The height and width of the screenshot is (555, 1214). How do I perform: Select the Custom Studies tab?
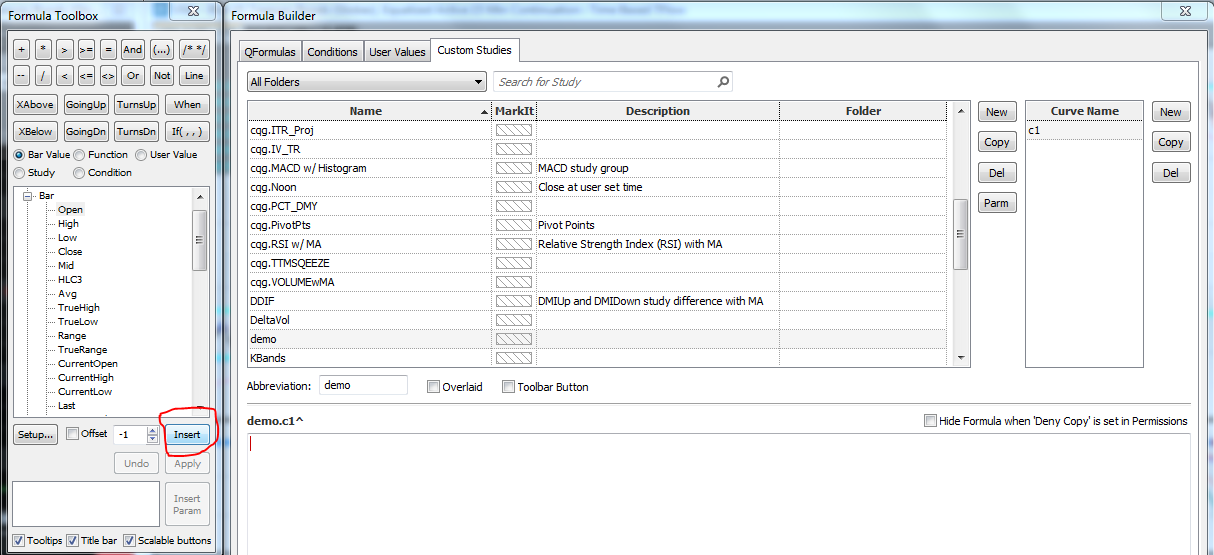[x=474, y=50]
